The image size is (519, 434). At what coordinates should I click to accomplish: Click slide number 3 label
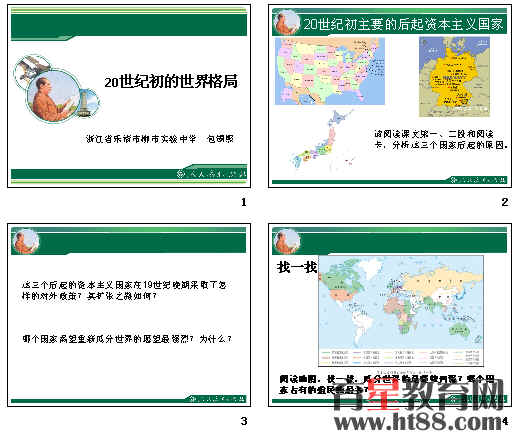tap(244, 421)
